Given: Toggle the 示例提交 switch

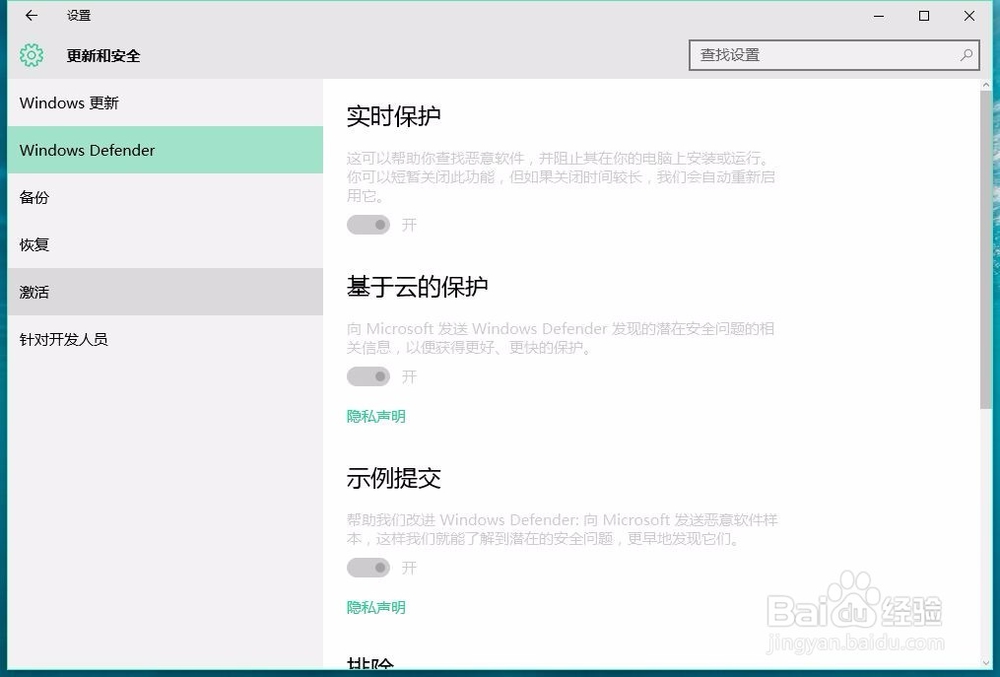Looking at the screenshot, I should coord(369,567).
